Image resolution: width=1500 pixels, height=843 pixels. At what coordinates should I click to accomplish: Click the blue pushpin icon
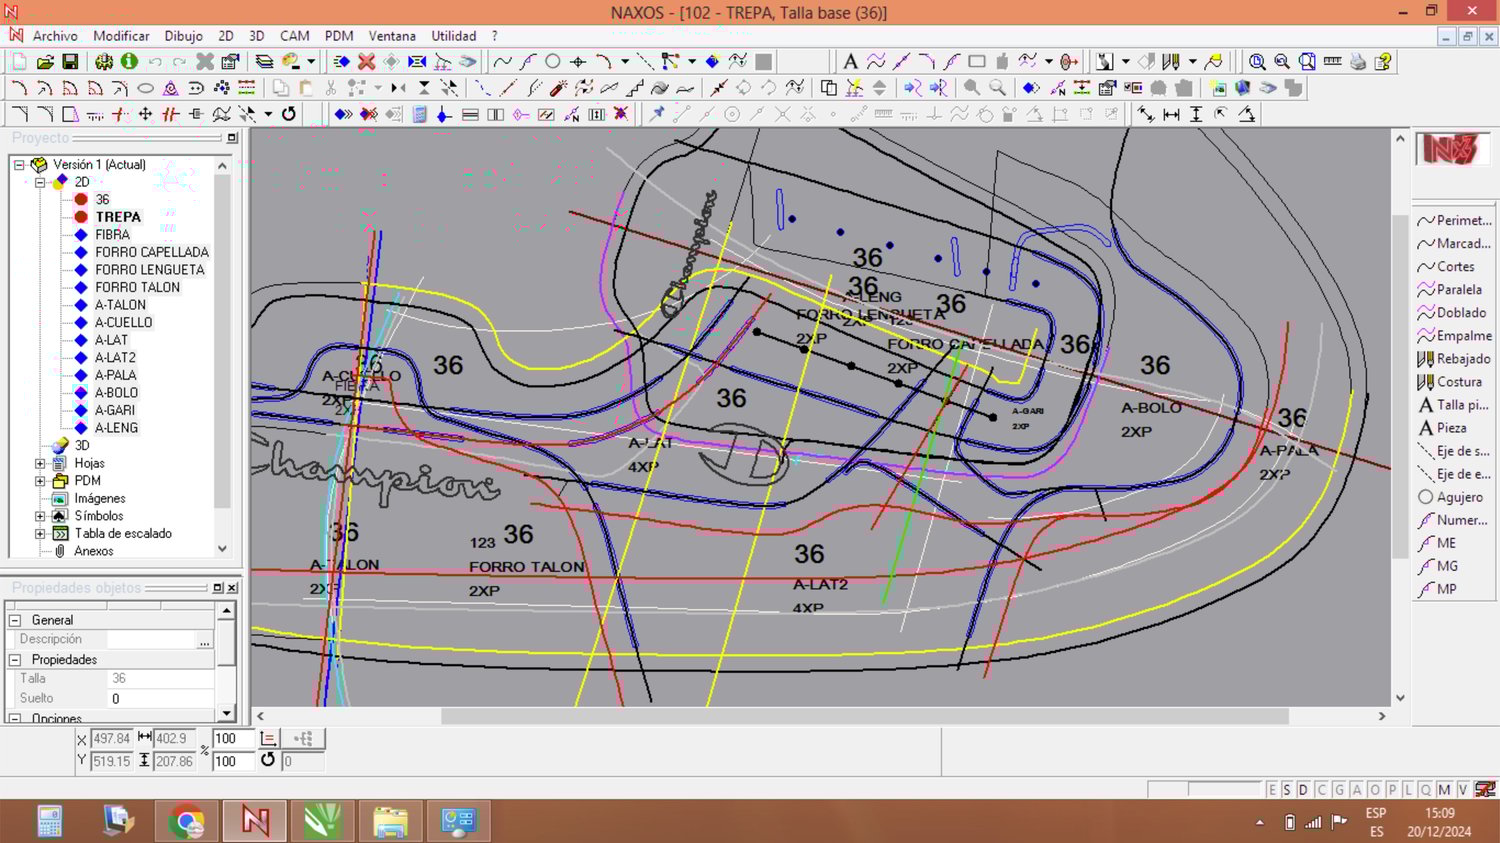(x=657, y=114)
